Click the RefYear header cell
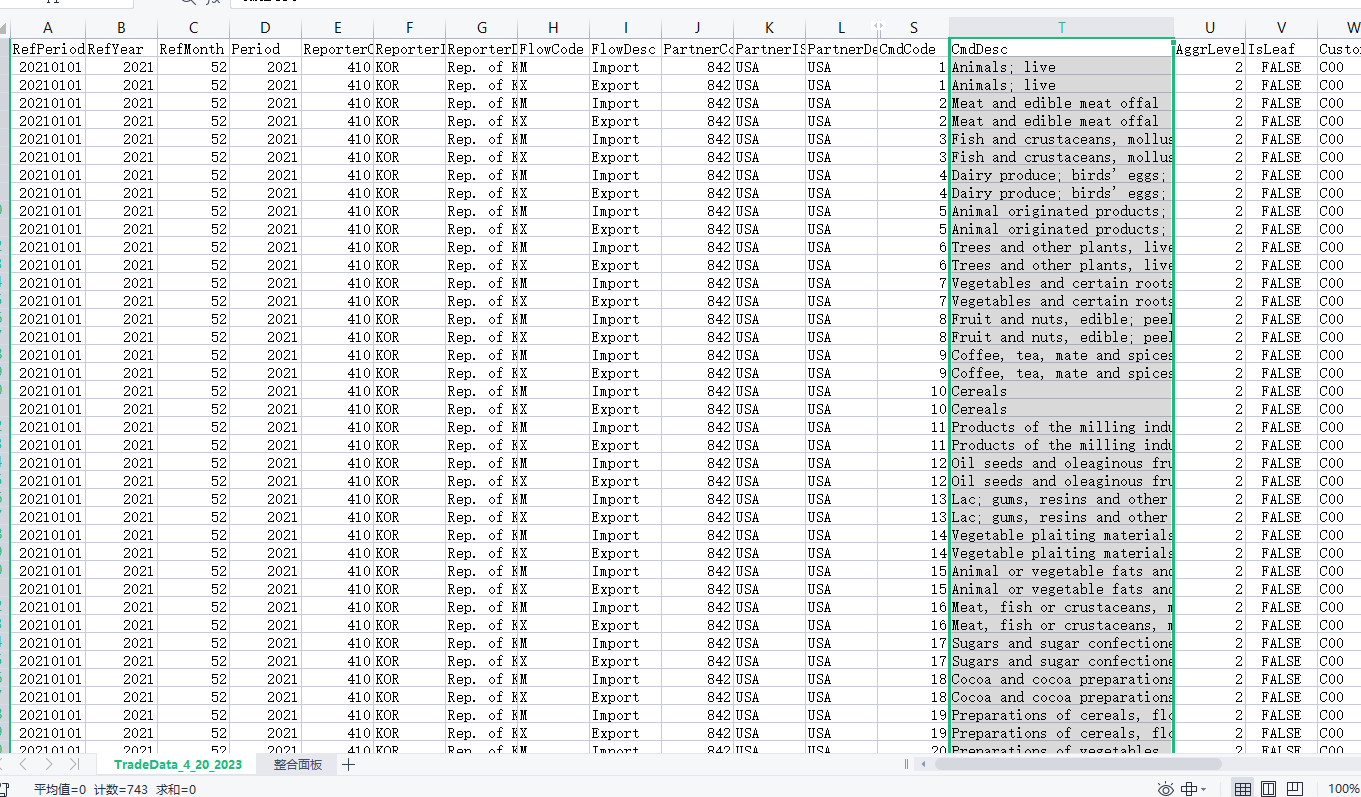The height and width of the screenshot is (797, 1361). point(121,49)
